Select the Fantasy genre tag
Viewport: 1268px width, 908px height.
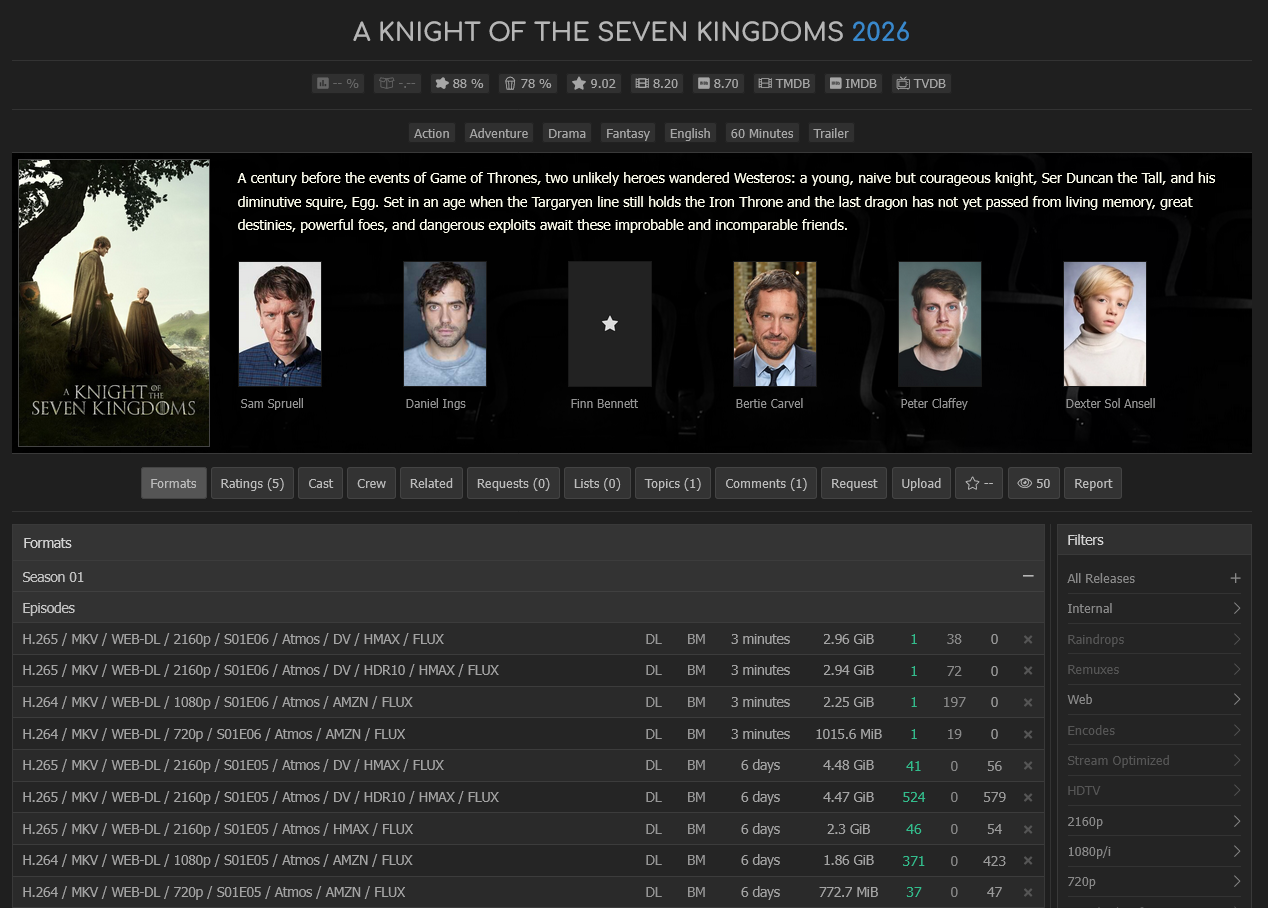point(628,133)
